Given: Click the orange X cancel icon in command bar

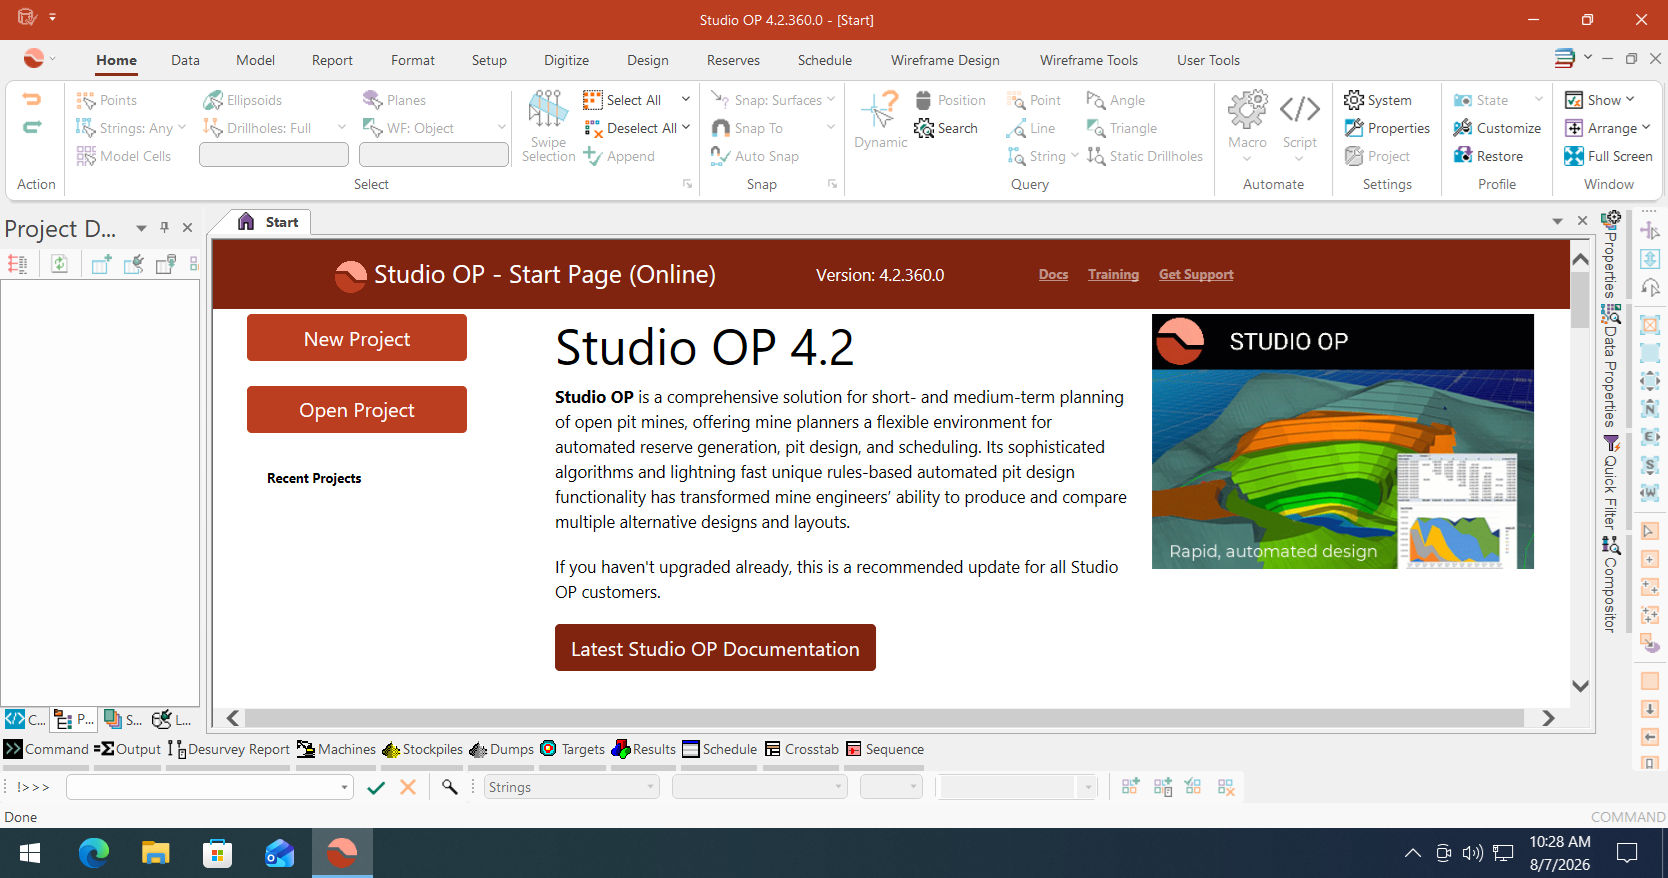Looking at the screenshot, I should [x=408, y=788].
